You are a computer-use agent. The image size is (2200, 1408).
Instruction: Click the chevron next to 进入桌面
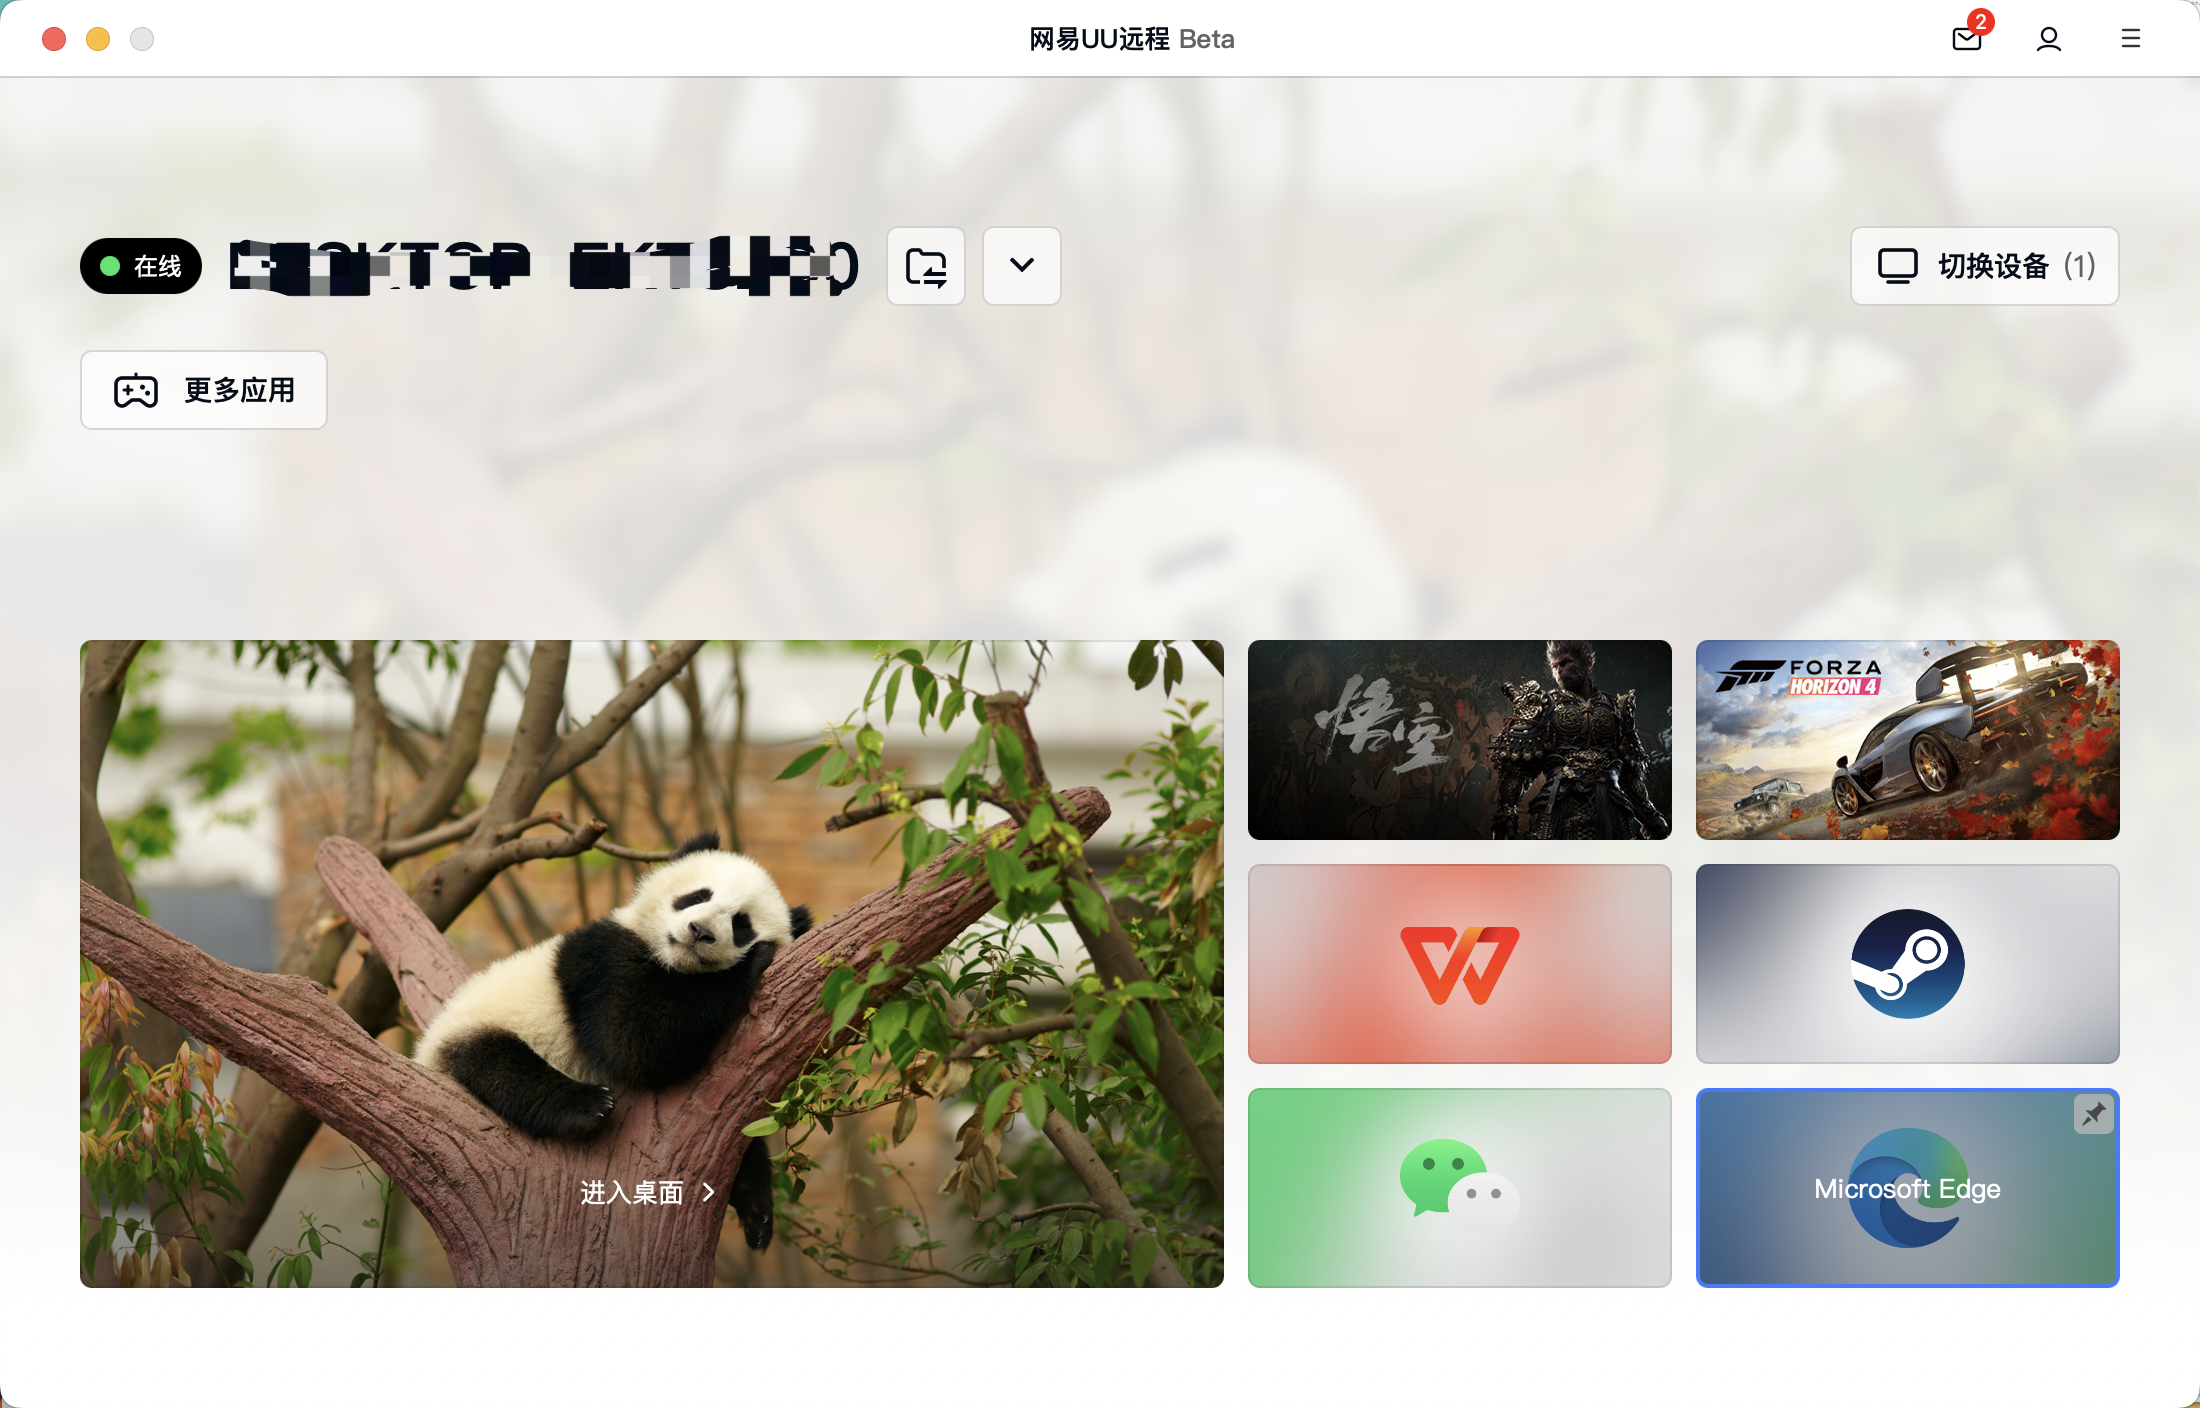coord(709,1192)
